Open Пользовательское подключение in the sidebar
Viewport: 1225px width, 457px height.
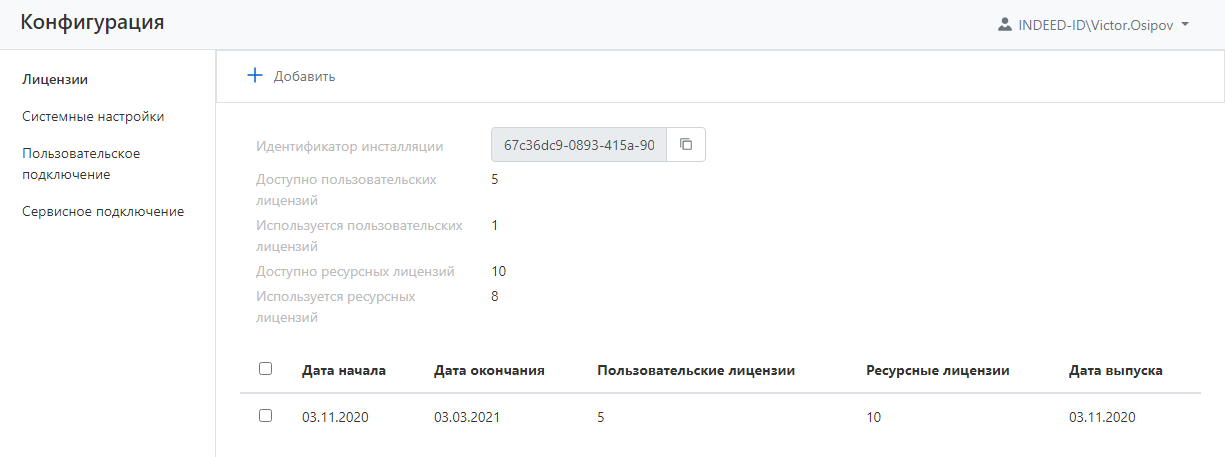pyautogui.click(x=81, y=164)
